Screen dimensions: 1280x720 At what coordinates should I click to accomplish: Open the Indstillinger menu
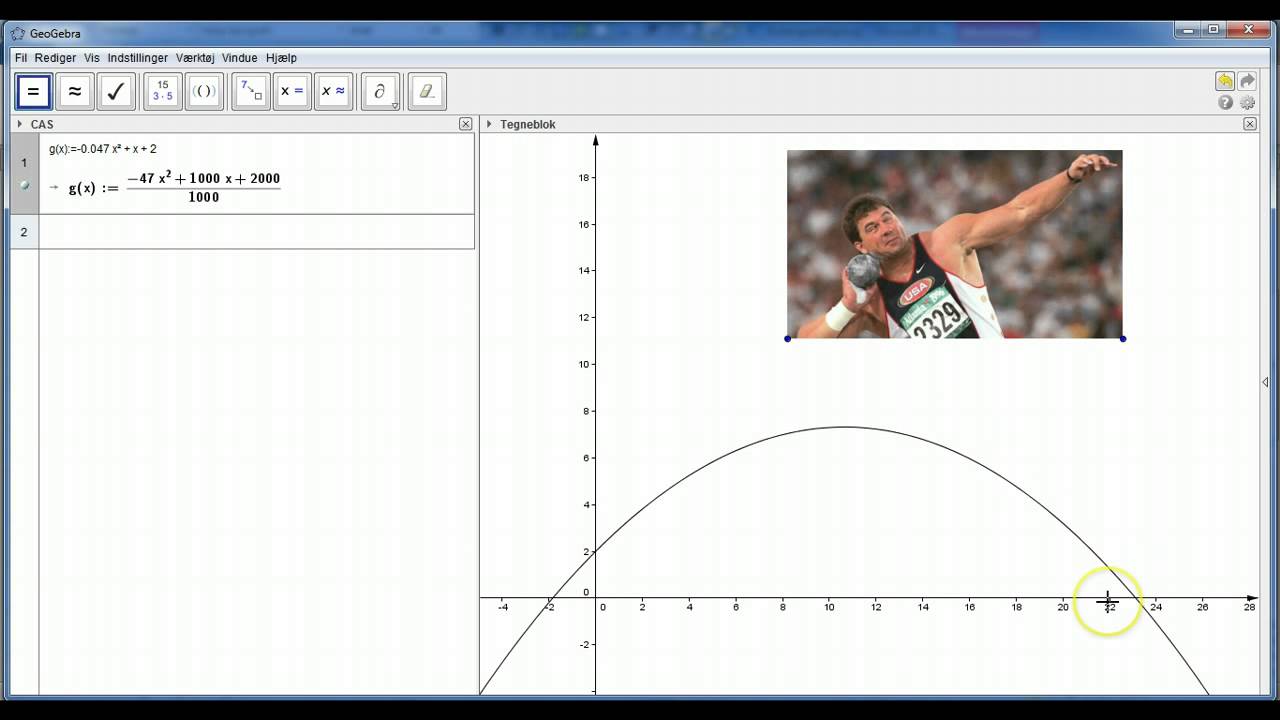click(x=138, y=58)
